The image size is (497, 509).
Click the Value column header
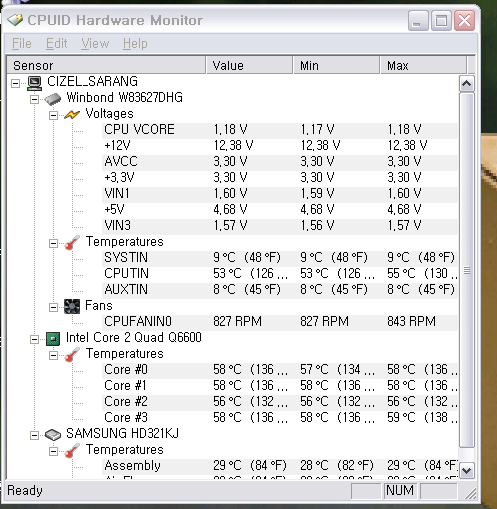click(x=249, y=65)
